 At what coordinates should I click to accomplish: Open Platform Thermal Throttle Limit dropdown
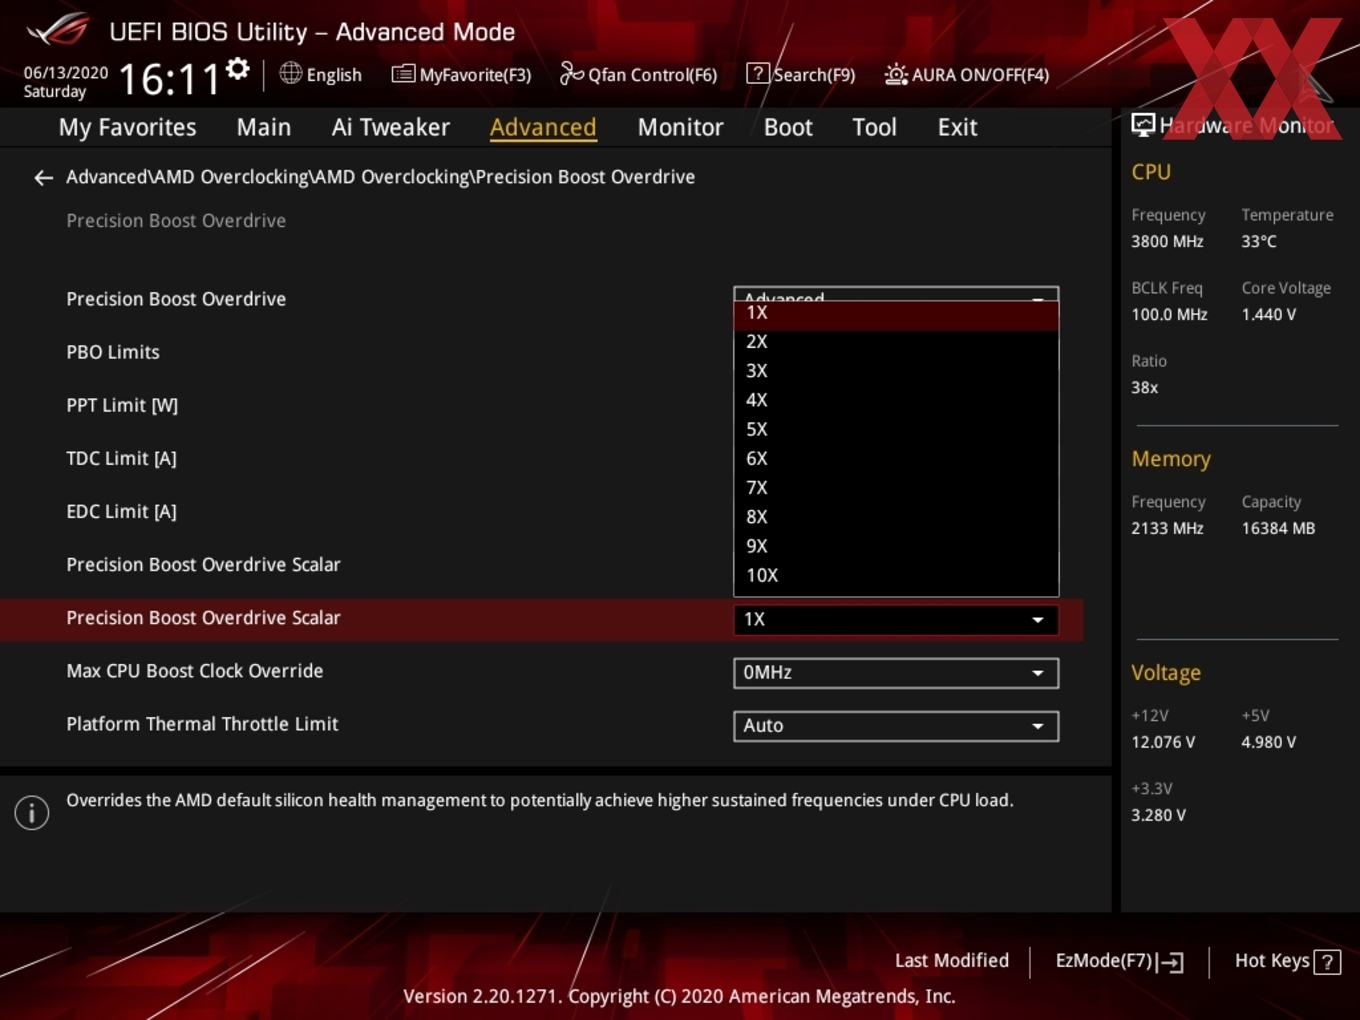(x=896, y=726)
